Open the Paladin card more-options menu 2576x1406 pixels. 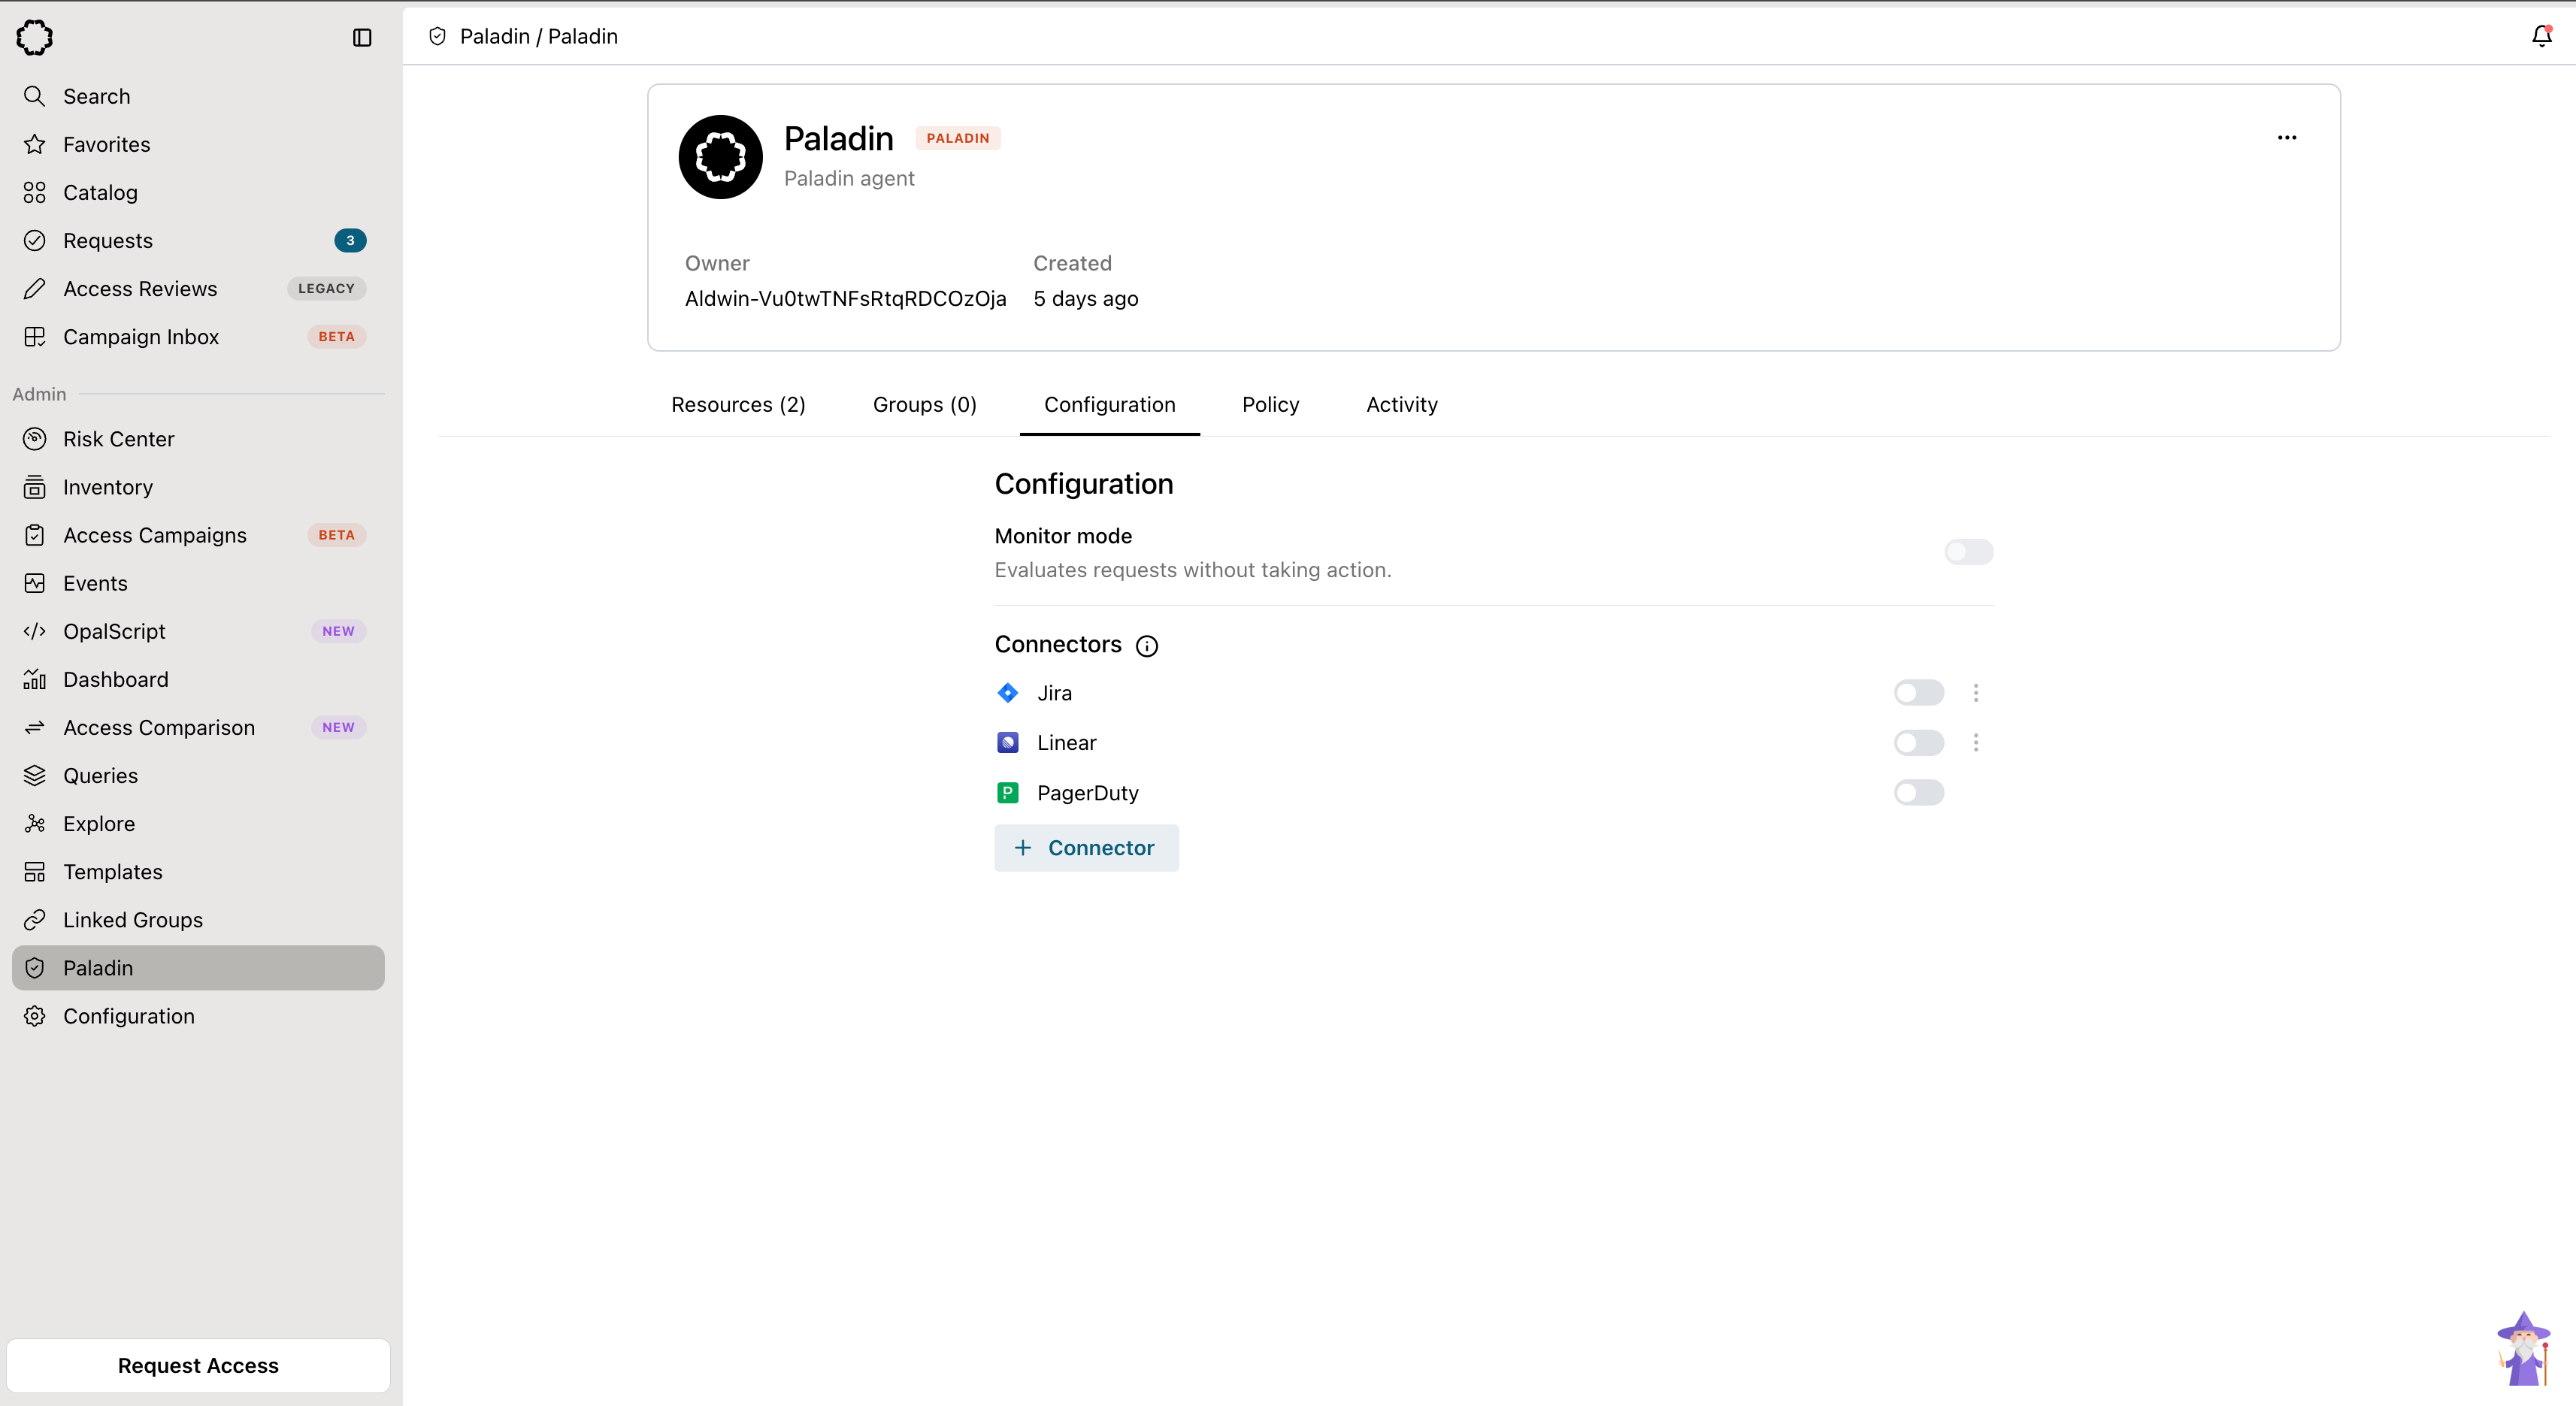click(2287, 137)
